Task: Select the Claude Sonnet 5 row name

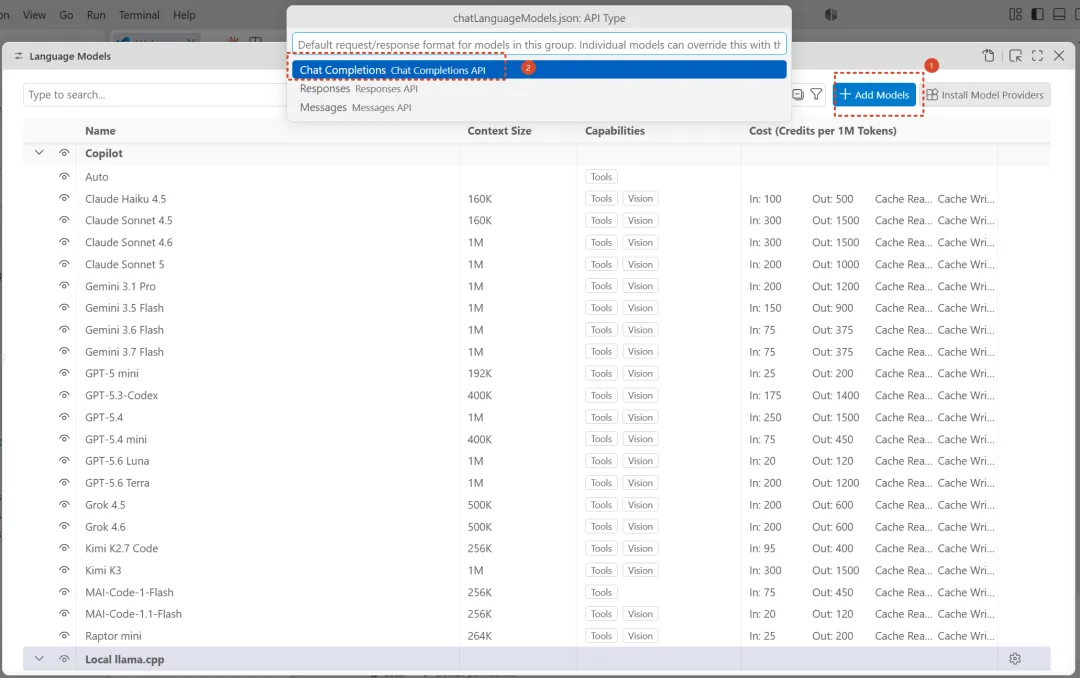Action: pyautogui.click(x=125, y=264)
